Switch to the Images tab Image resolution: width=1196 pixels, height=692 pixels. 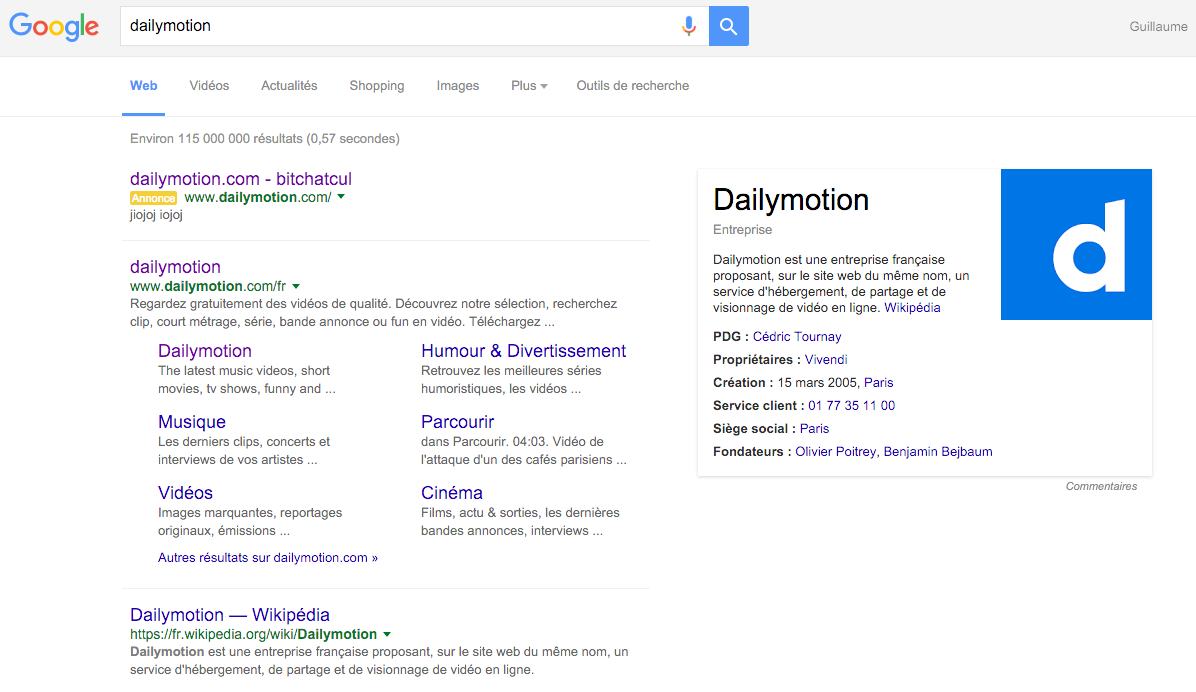point(457,86)
